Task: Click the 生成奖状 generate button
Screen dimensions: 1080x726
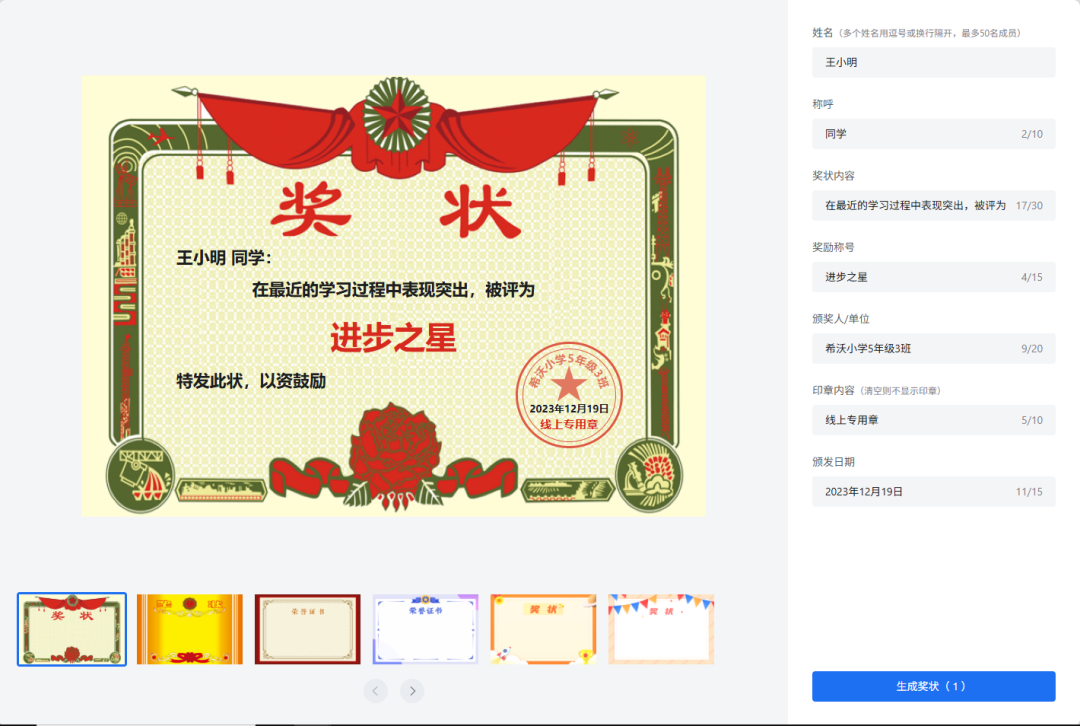Action: [933, 686]
